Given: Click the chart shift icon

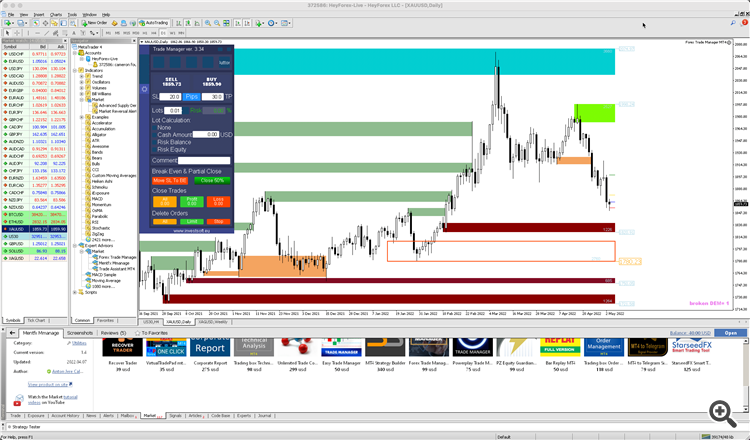Looking at the screenshot, I should click(247, 23).
